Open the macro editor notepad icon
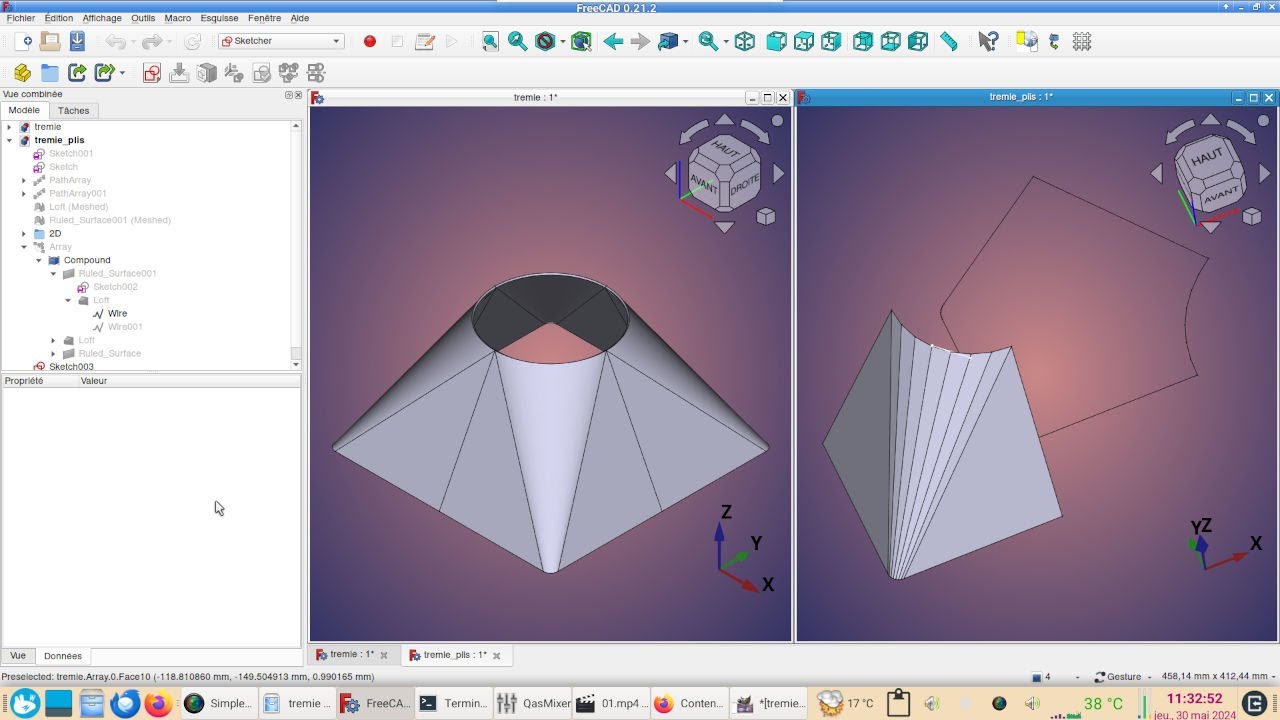 pyautogui.click(x=424, y=41)
